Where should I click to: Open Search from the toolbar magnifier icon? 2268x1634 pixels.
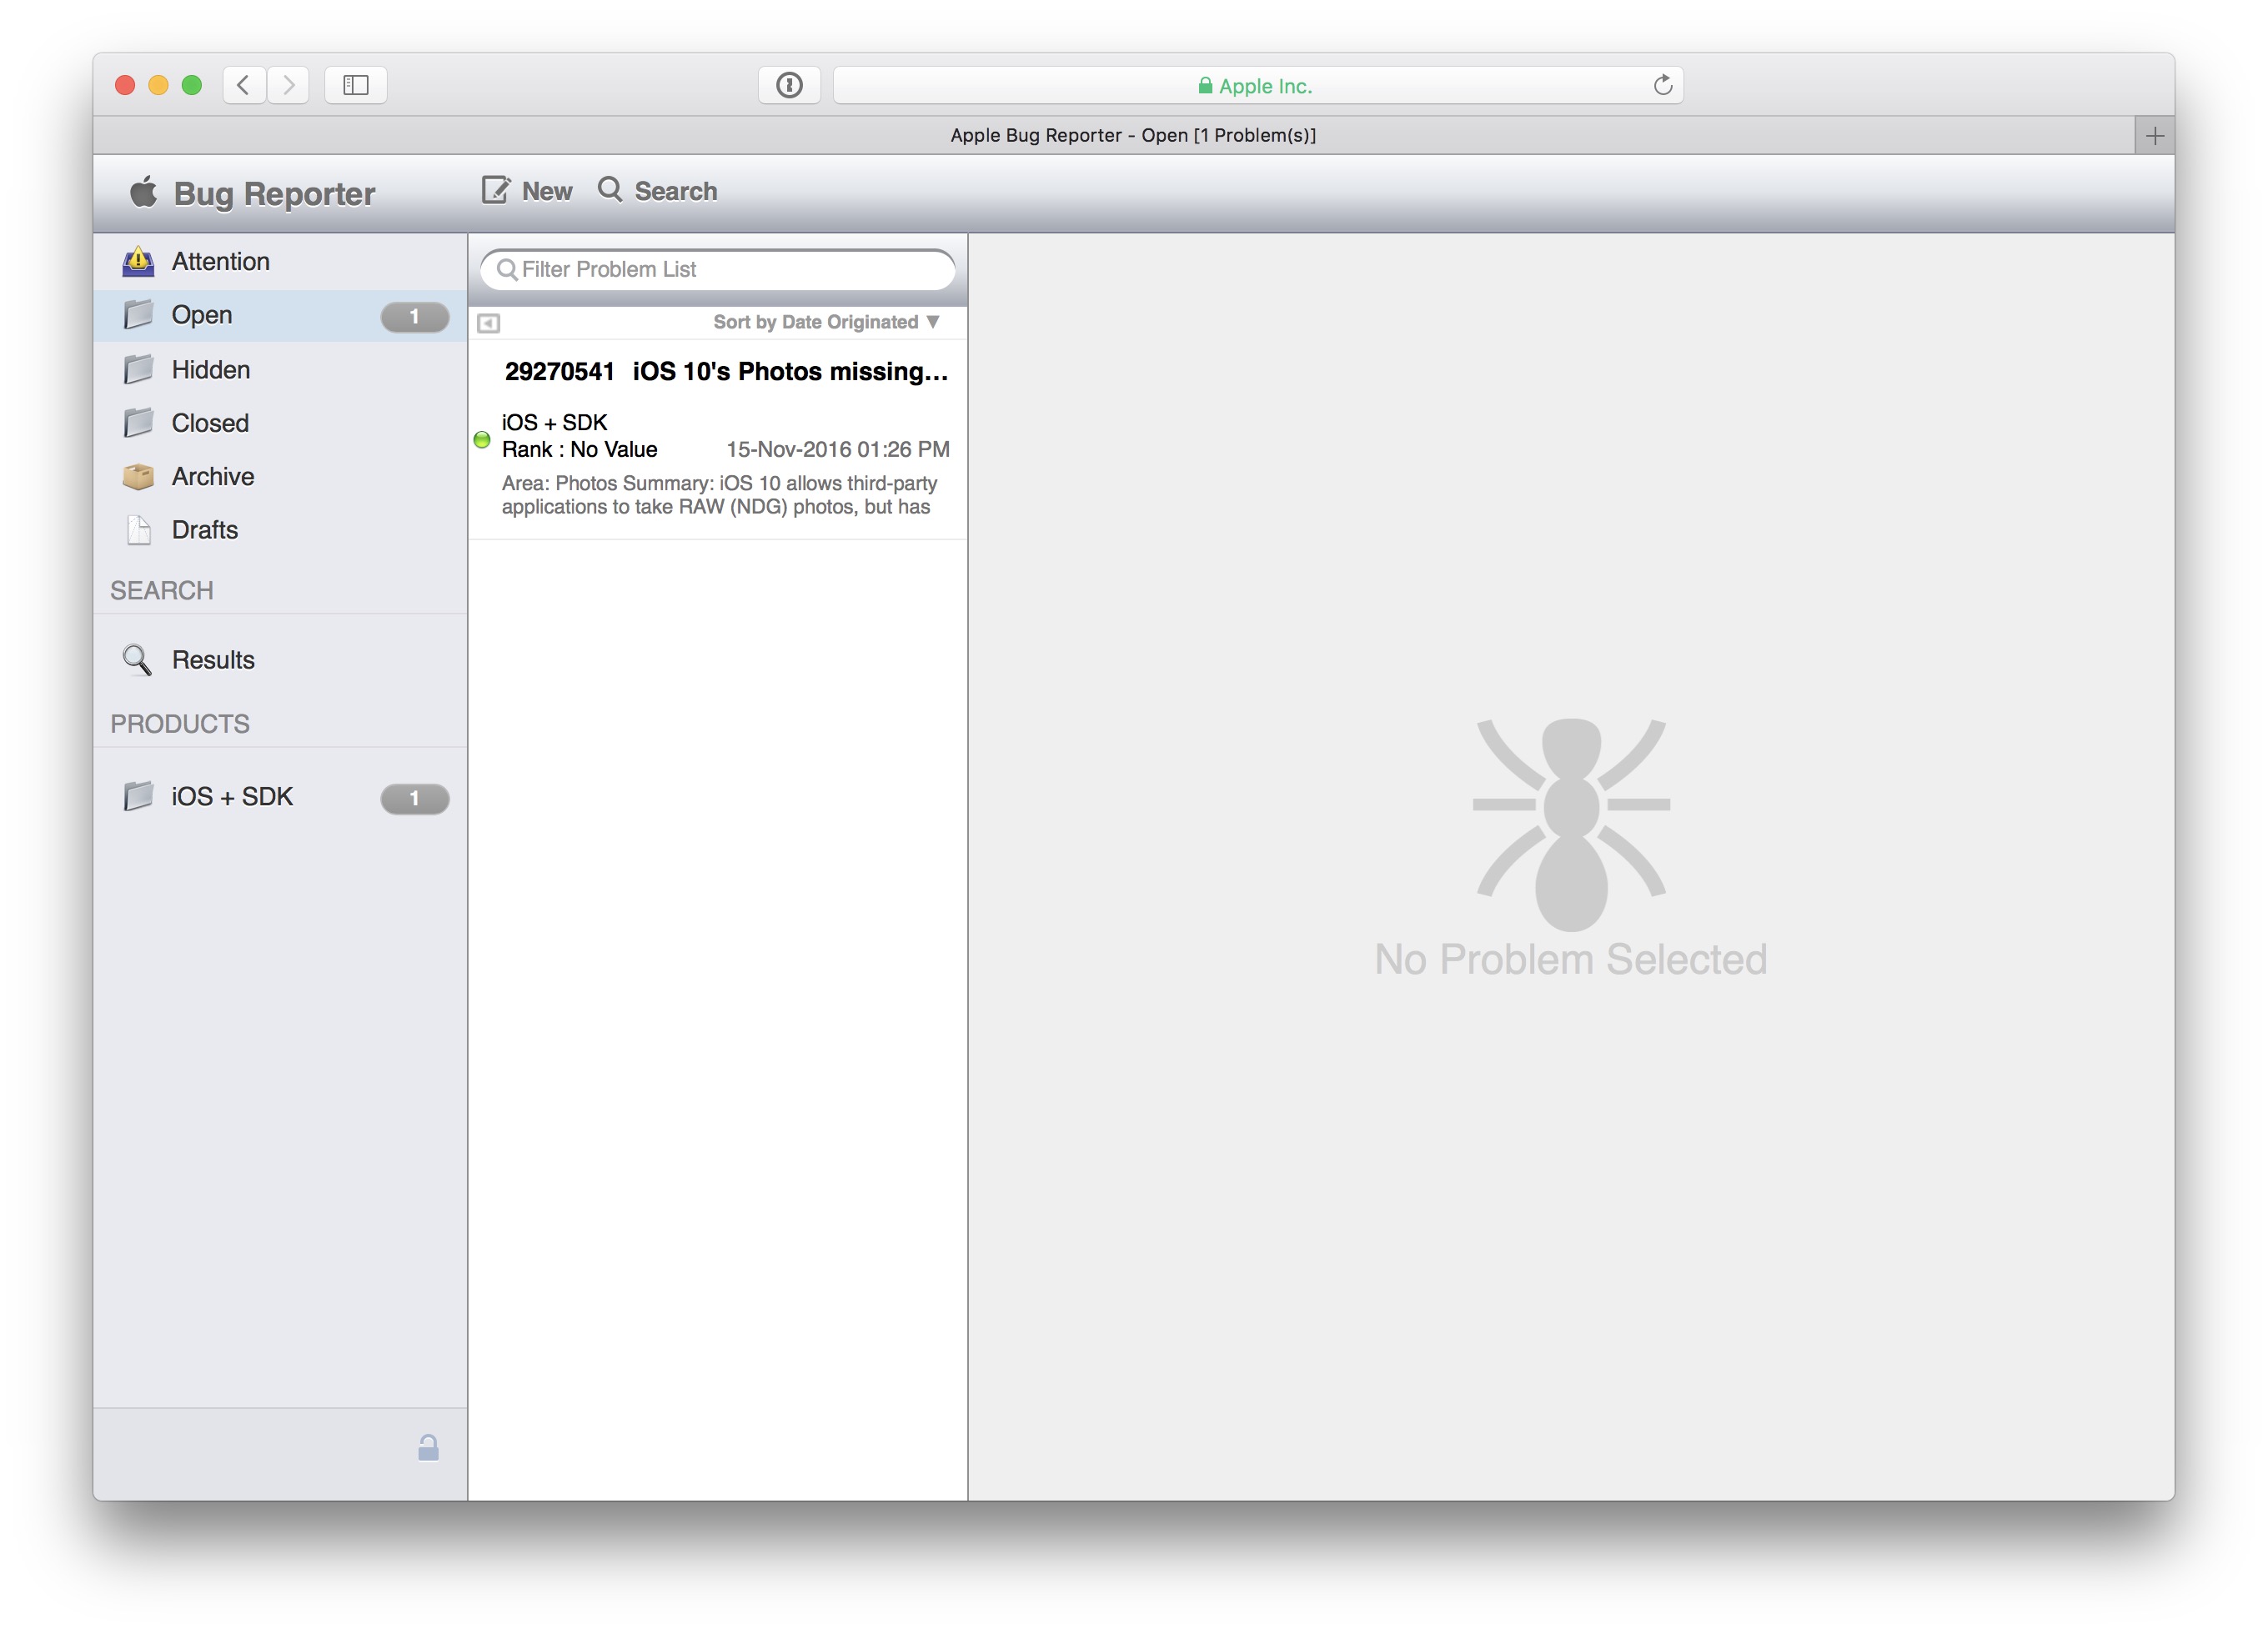pyautogui.click(x=611, y=189)
